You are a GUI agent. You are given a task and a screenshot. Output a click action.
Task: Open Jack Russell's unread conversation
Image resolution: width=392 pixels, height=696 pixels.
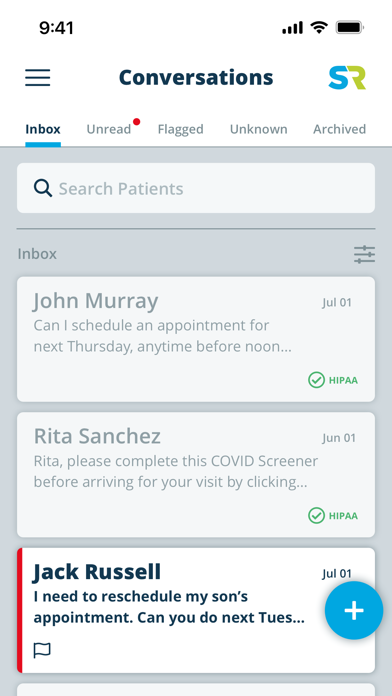click(196, 610)
